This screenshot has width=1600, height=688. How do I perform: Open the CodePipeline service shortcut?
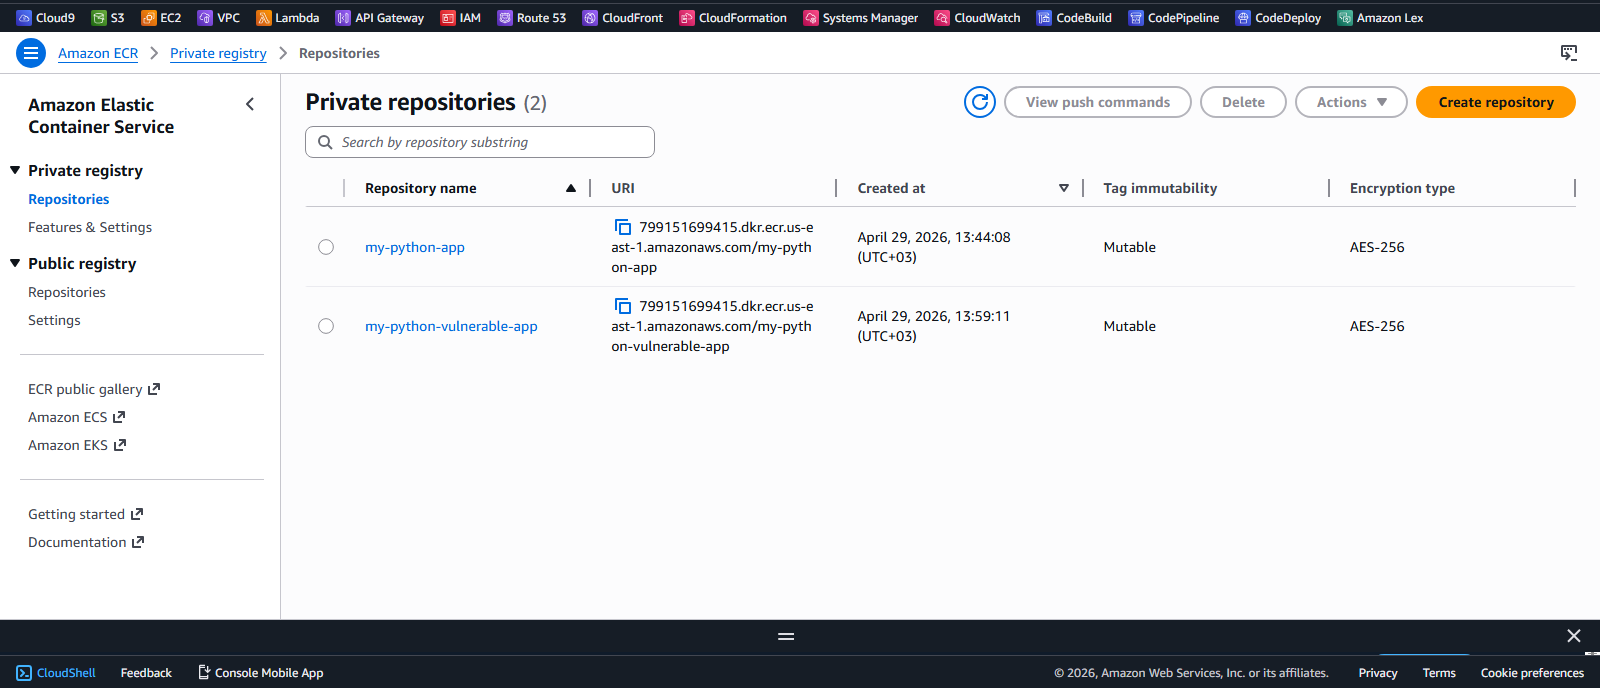[1173, 17]
